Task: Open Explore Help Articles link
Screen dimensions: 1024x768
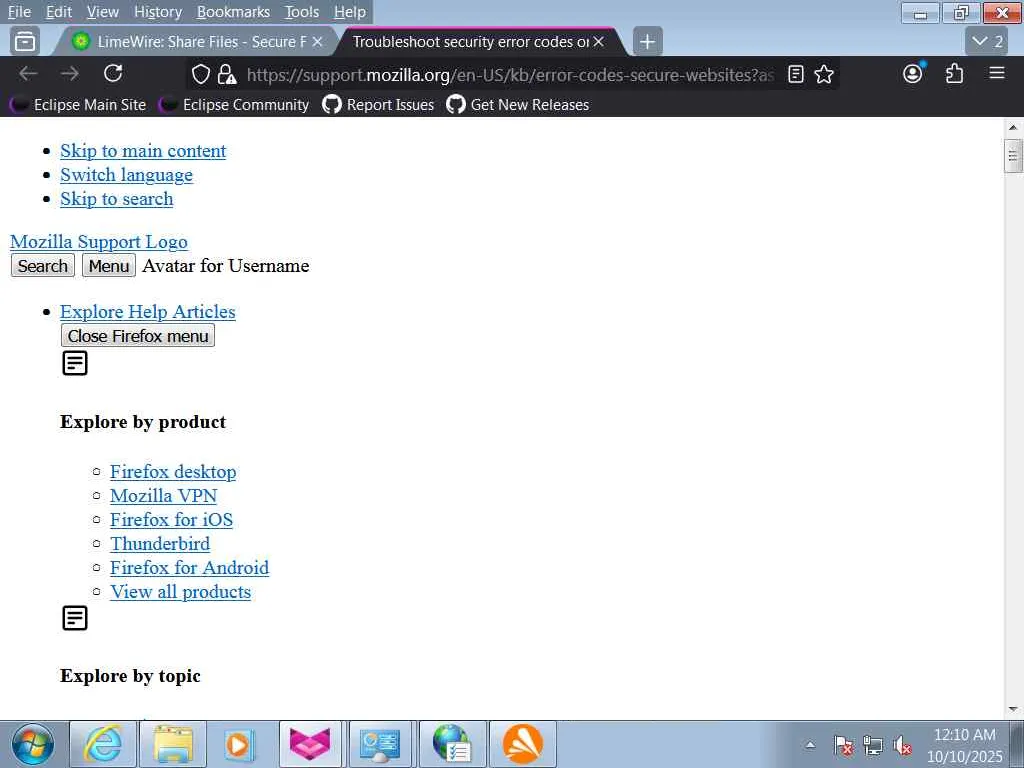Action: [x=148, y=312]
